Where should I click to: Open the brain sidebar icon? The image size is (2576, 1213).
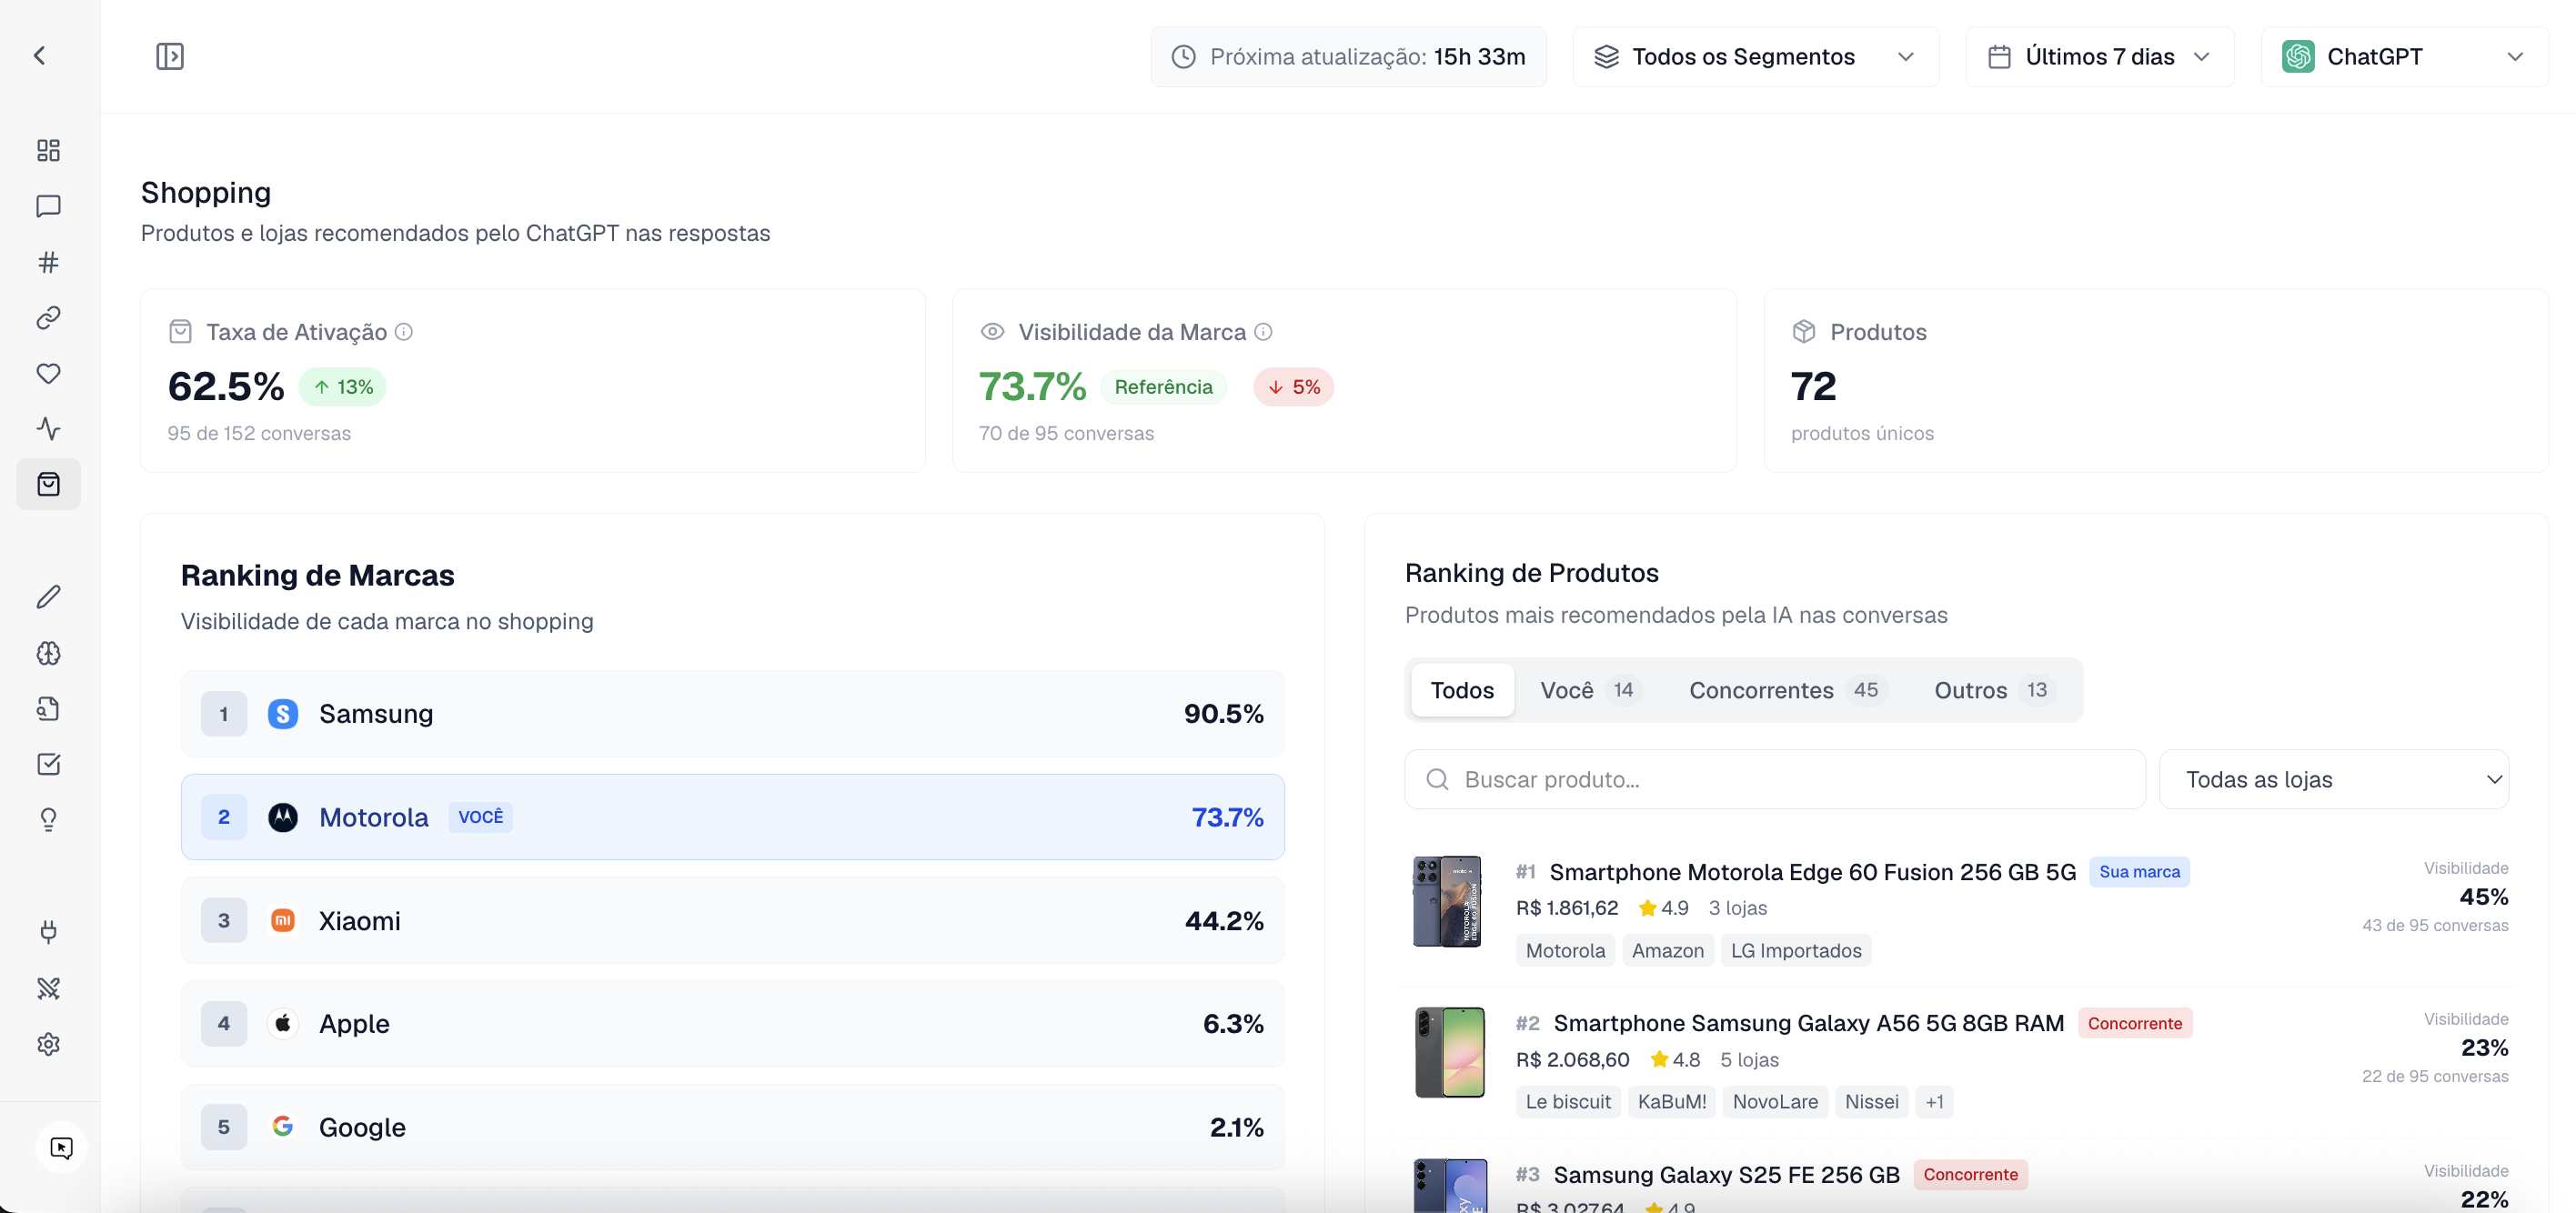coord(48,653)
